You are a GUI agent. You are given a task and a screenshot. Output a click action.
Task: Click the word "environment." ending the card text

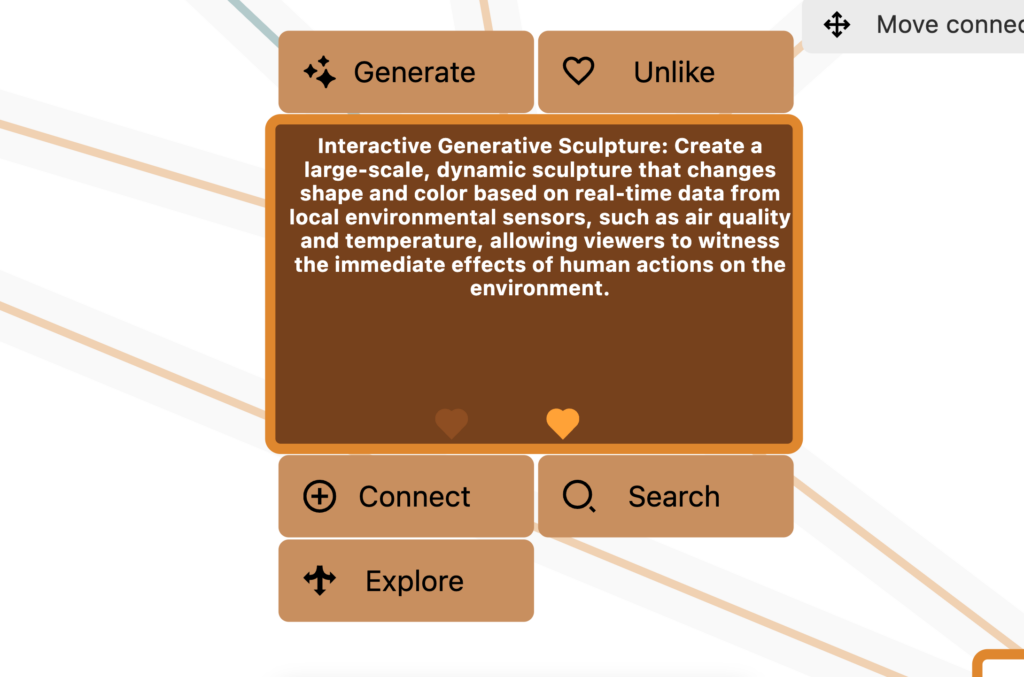[539, 289]
